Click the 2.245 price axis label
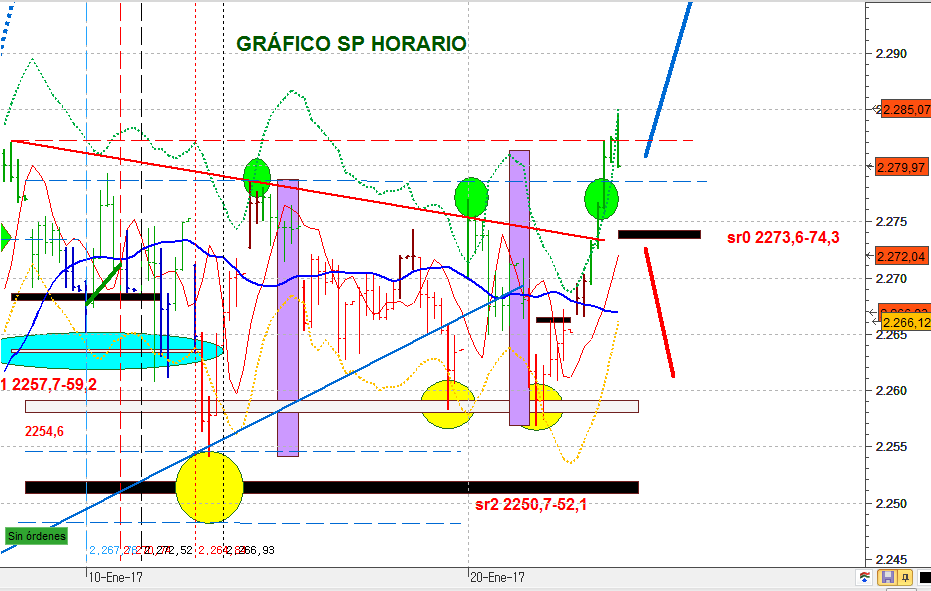Screen dimensions: 931x591 pos(891,559)
